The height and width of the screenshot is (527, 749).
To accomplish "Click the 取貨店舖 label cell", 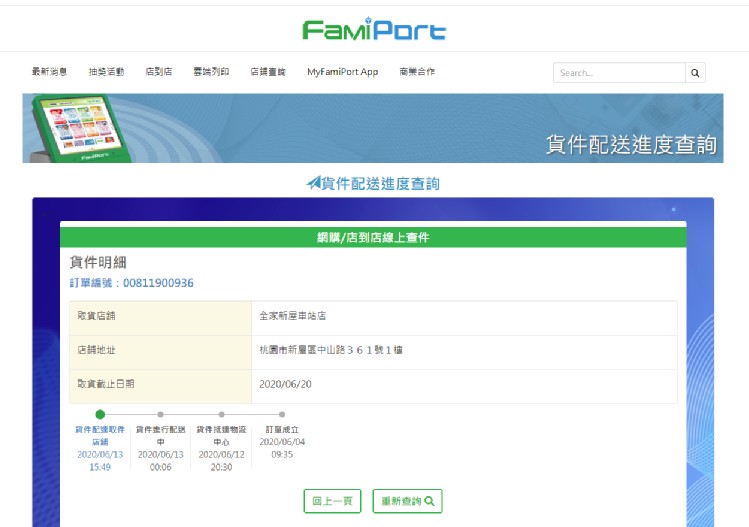I will pos(160,318).
